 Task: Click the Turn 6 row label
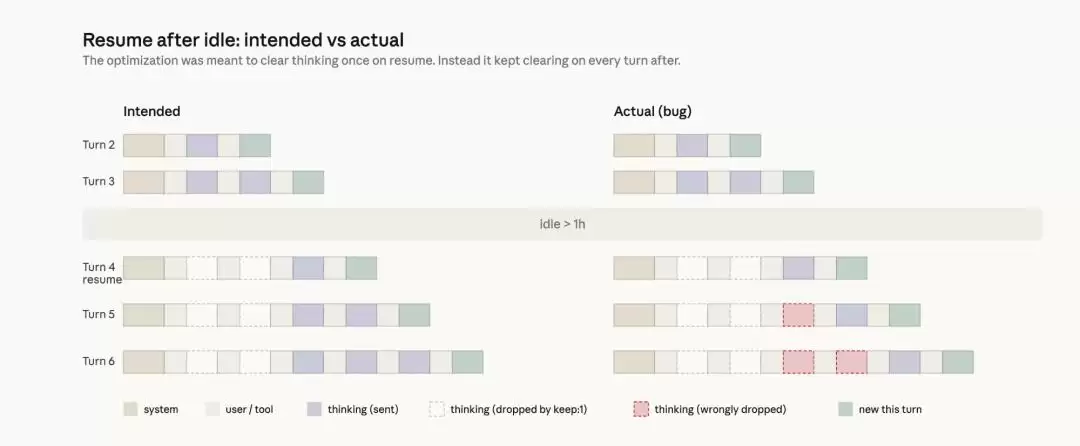click(x=99, y=361)
